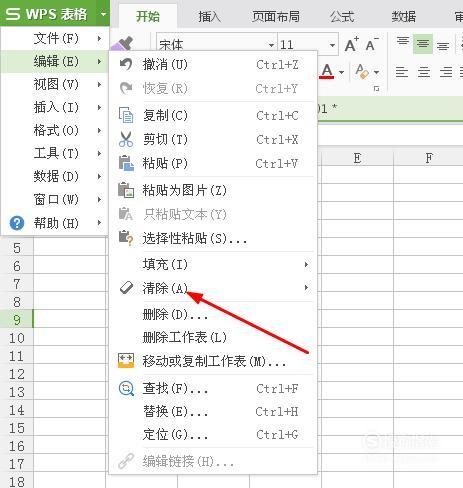Open the 工具(T) menu
This screenshot has width=463, height=488.
click(x=55, y=153)
